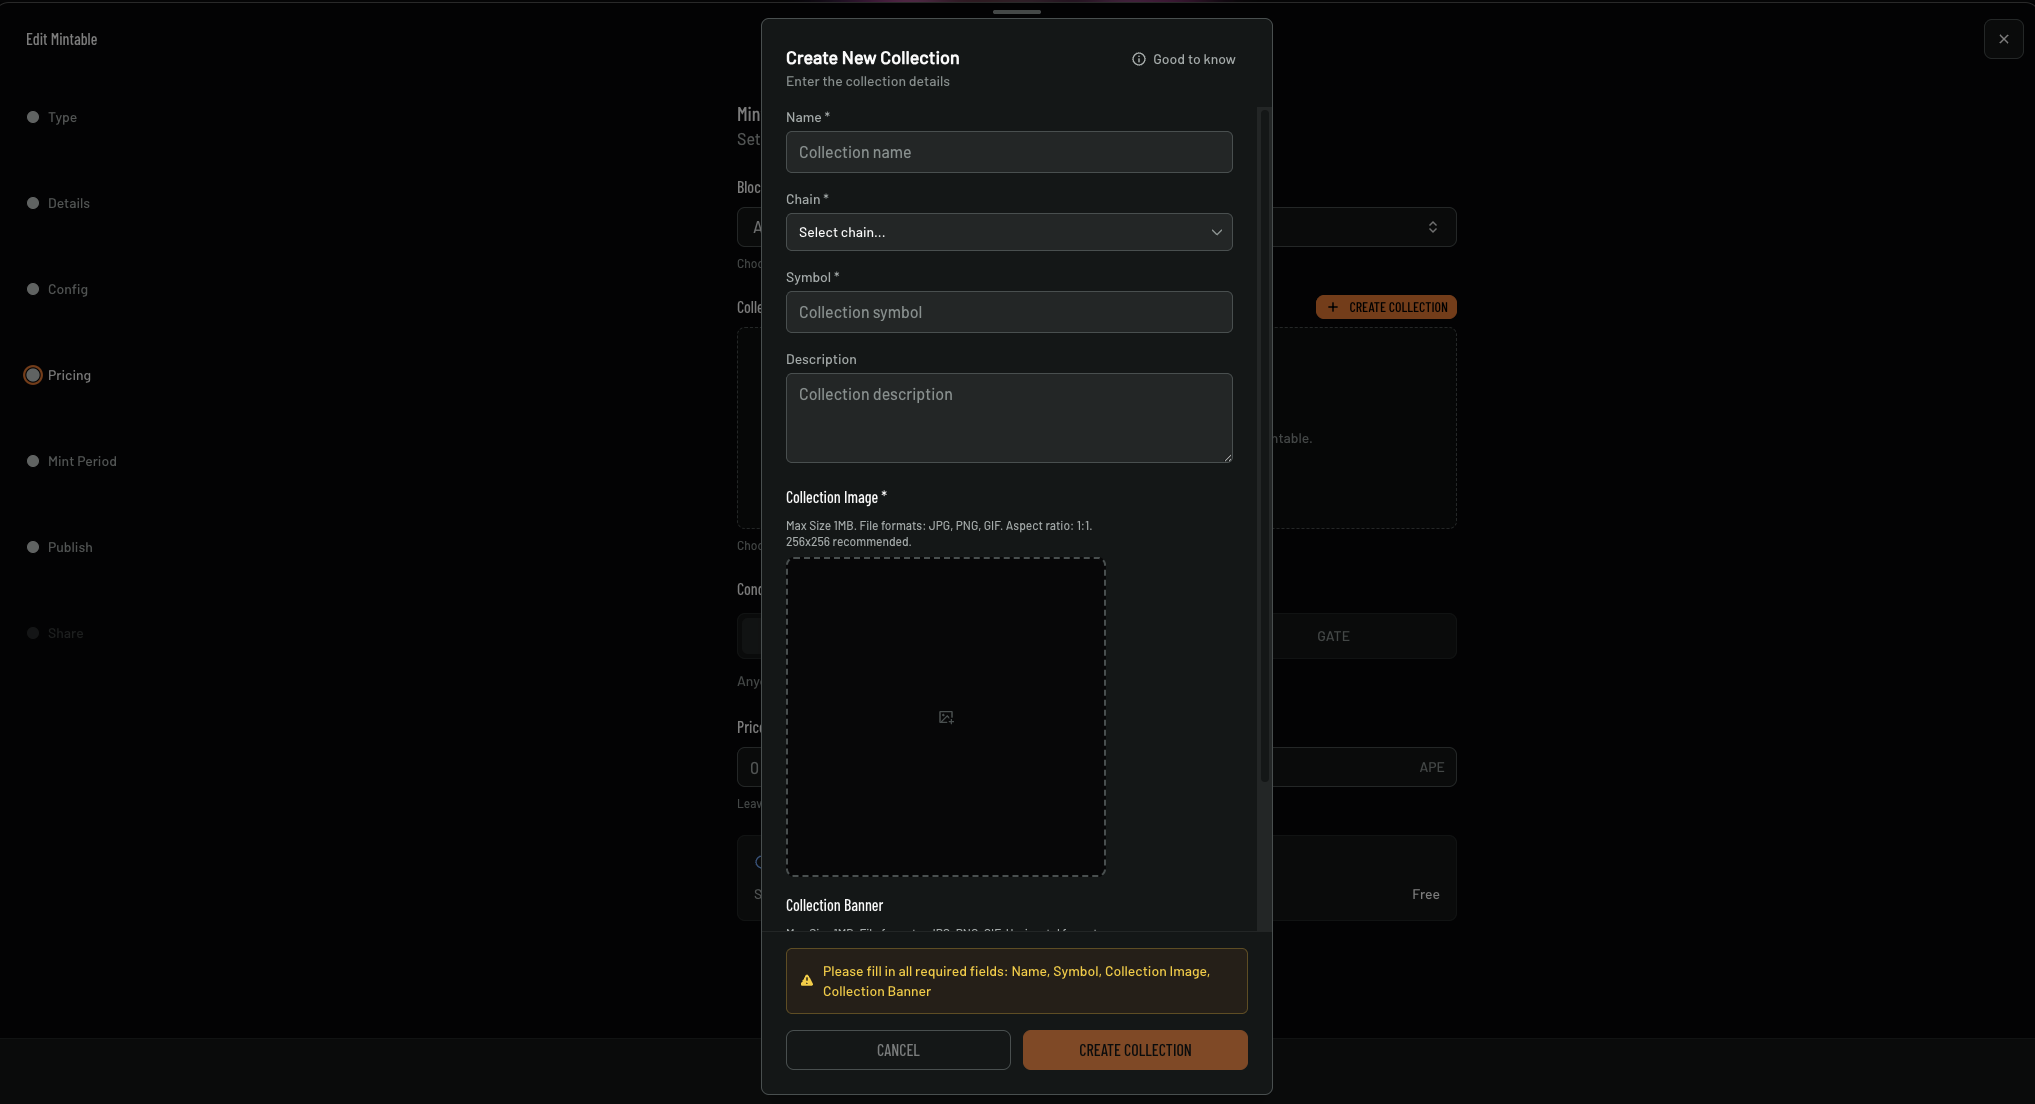Dismiss the dialog using the X icon
2035x1104 pixels.
point(2003,38)
